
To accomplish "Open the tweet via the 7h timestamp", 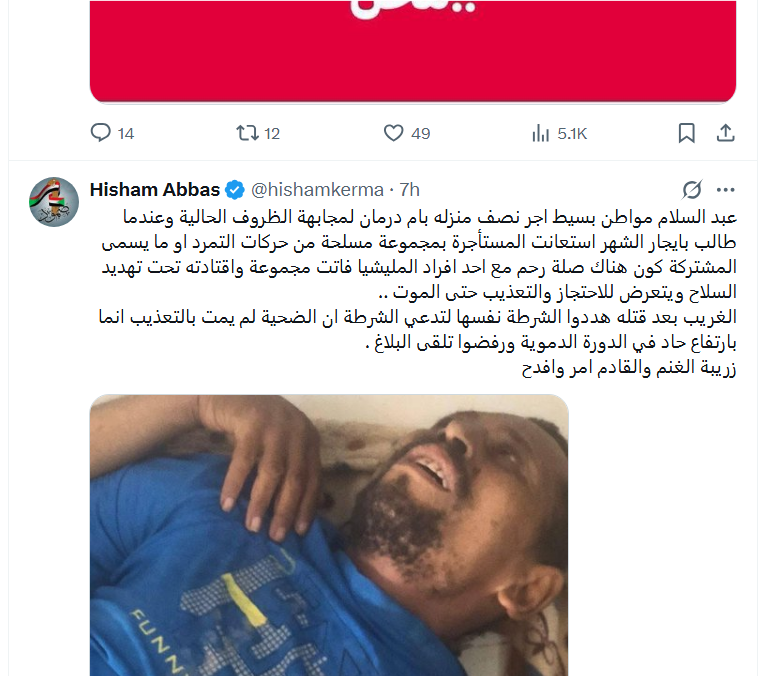I will click(410, 190).
